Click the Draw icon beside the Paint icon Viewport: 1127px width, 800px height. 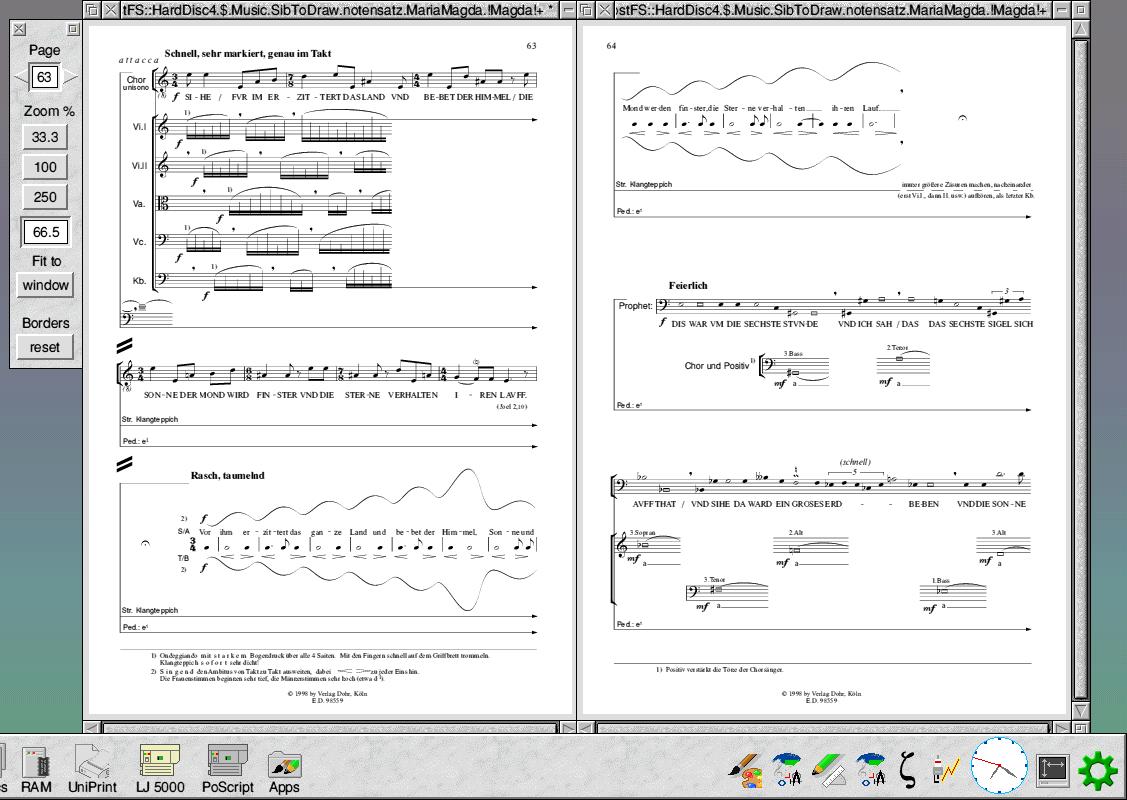[788, 770]
